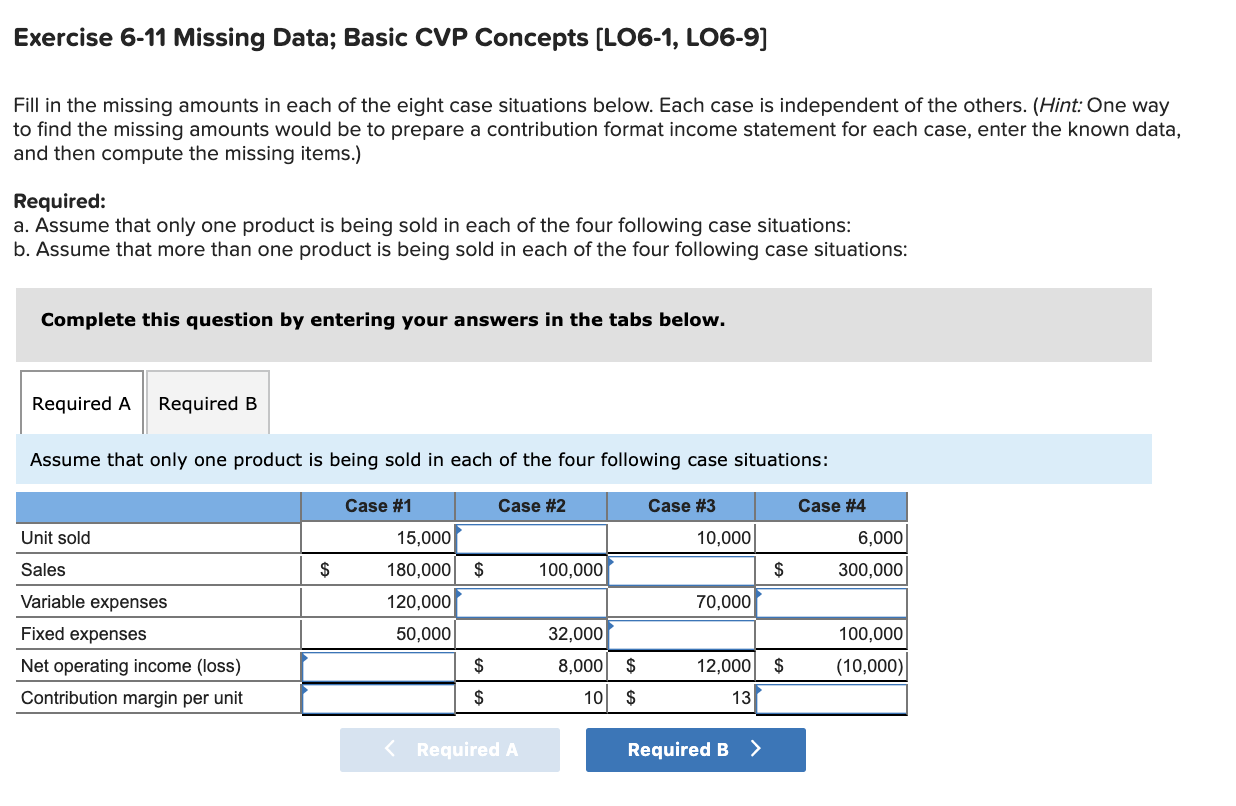1236x806 pixels.
Task: Click the Net operating income field for Case #1
Action: pyautogui.click(x=378, y=665)
